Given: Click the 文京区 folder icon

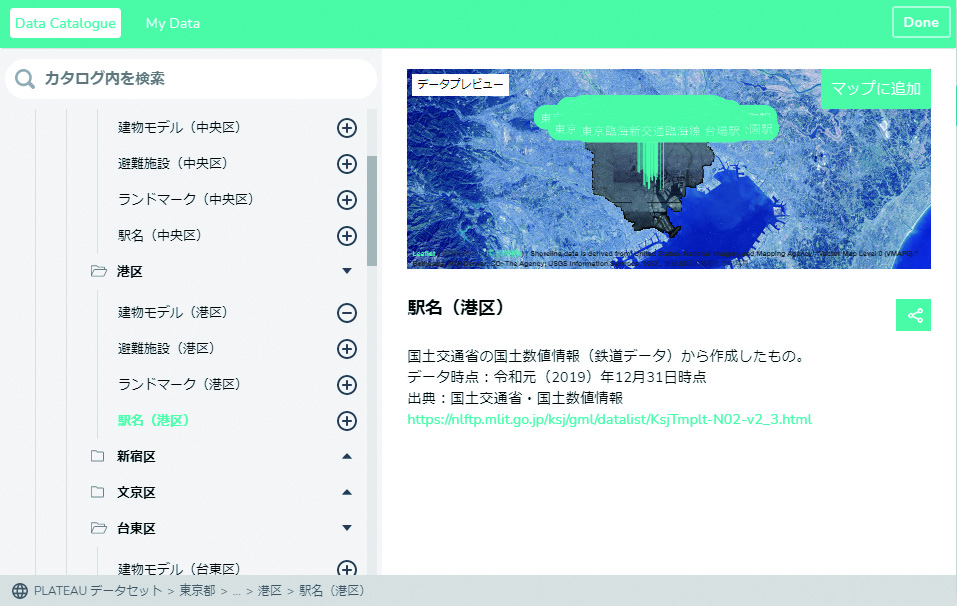Looking at the screenshot, I should click(x=98, y=492).
